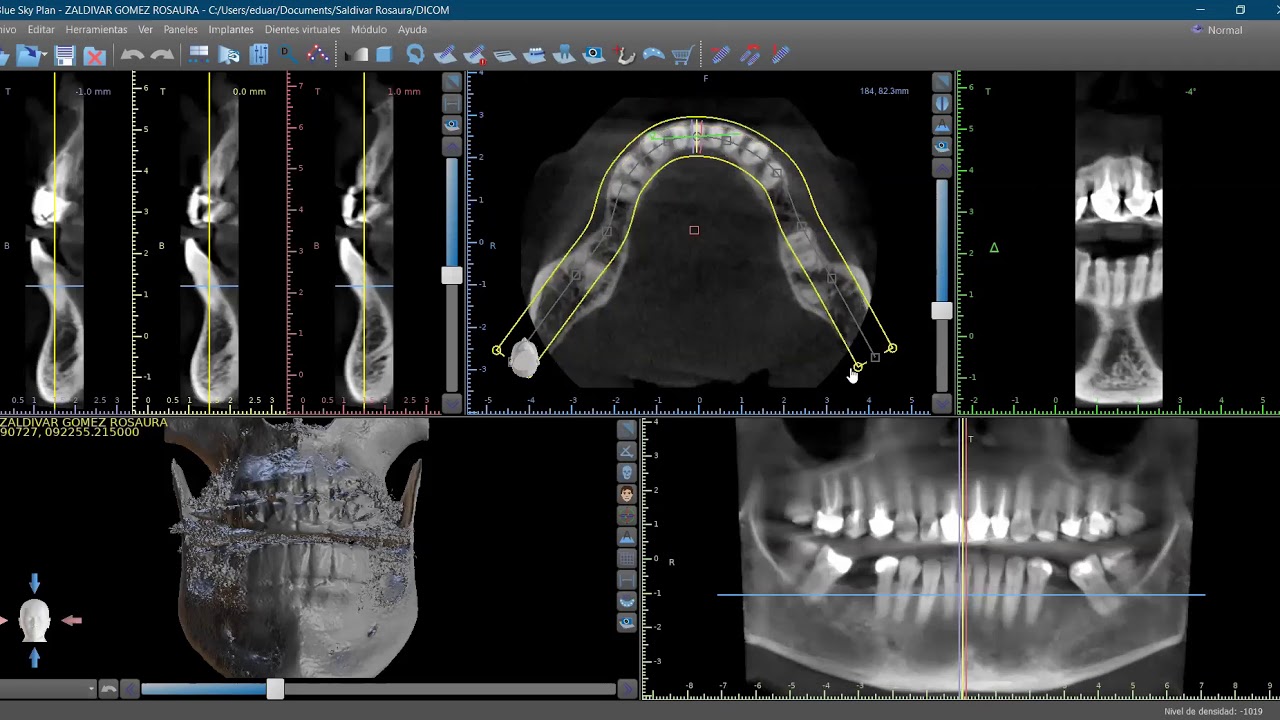Click the blue oval icon right of axial view
1280x720 pixels.
[x=942, y=103]
